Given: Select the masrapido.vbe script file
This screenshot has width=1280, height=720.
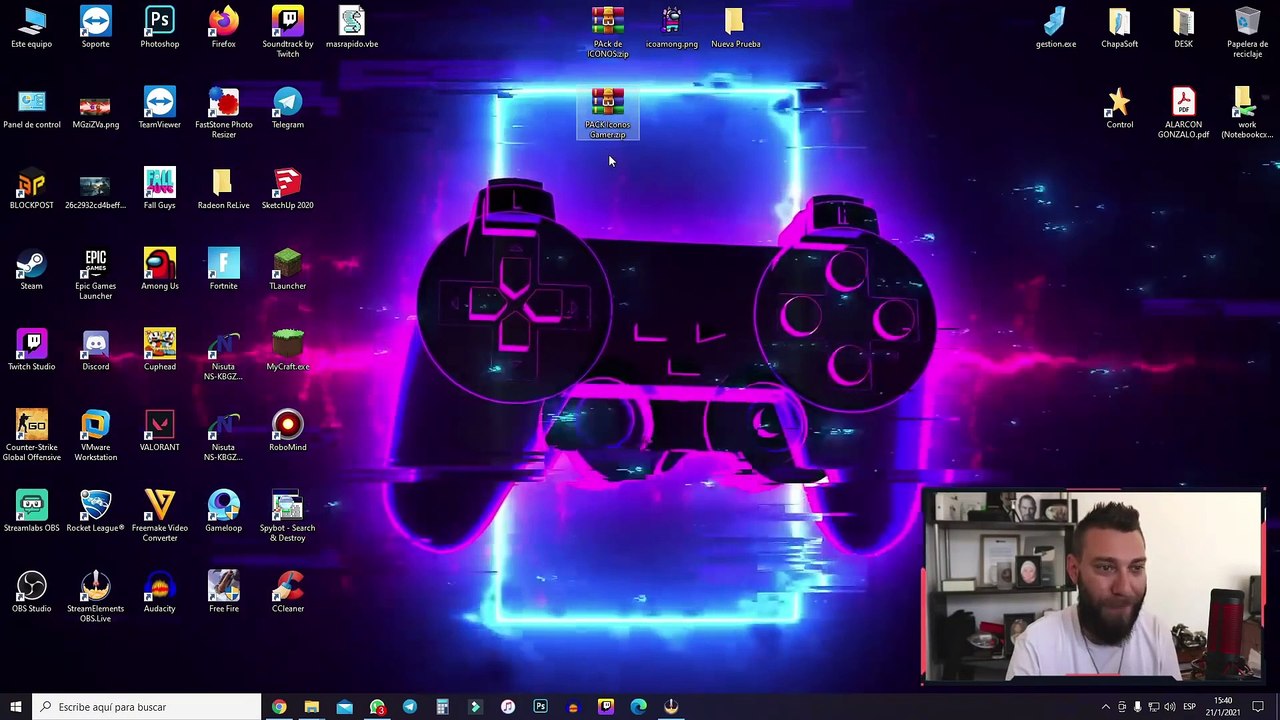Looking at the screenshot, I should coord(352,28).
